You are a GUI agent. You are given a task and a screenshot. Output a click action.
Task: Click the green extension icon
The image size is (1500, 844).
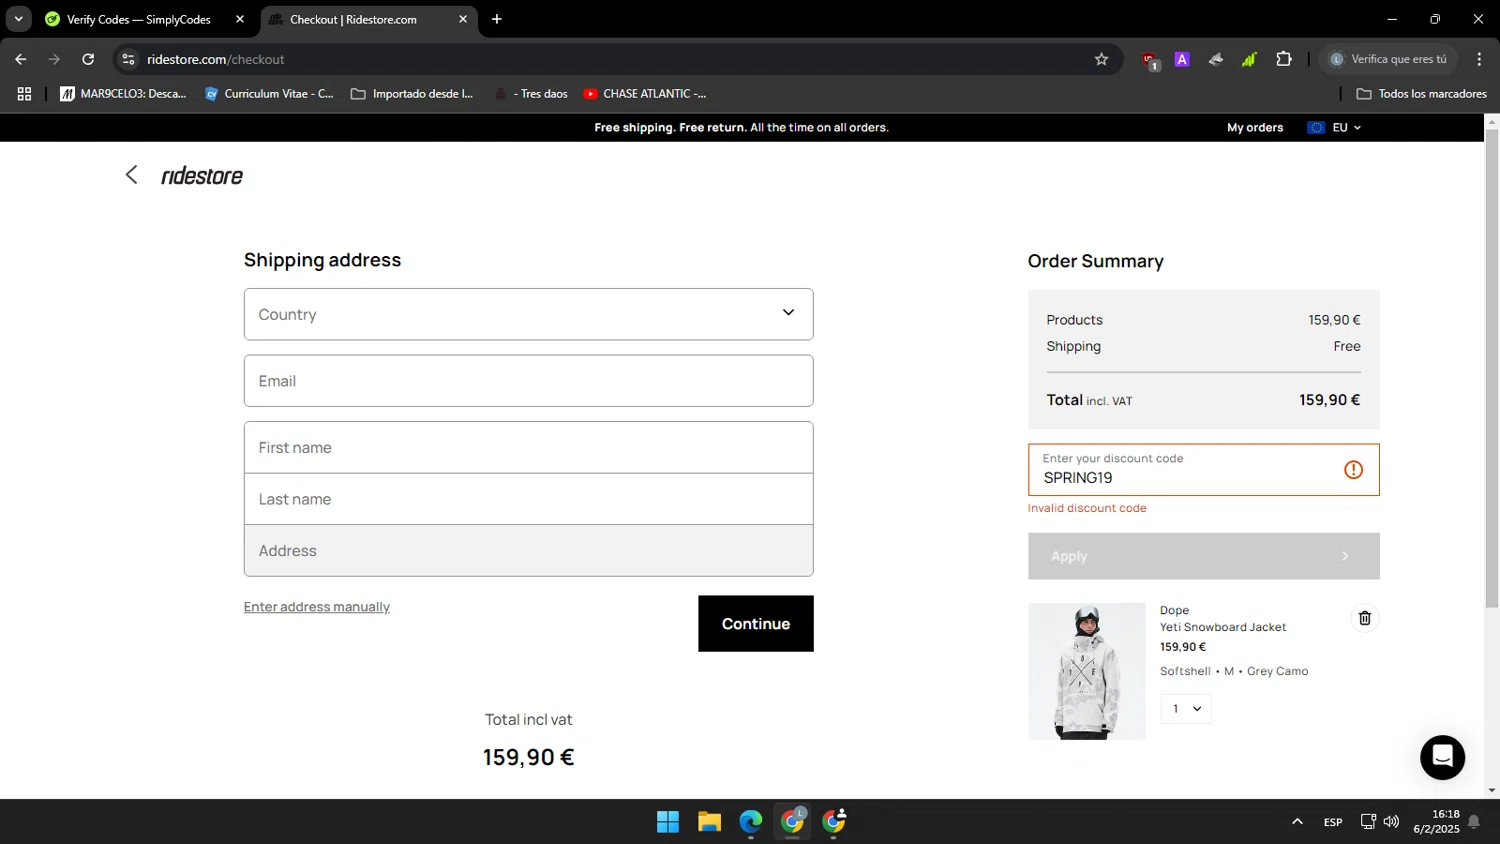pyautogui.click(x=1249, y=59)
